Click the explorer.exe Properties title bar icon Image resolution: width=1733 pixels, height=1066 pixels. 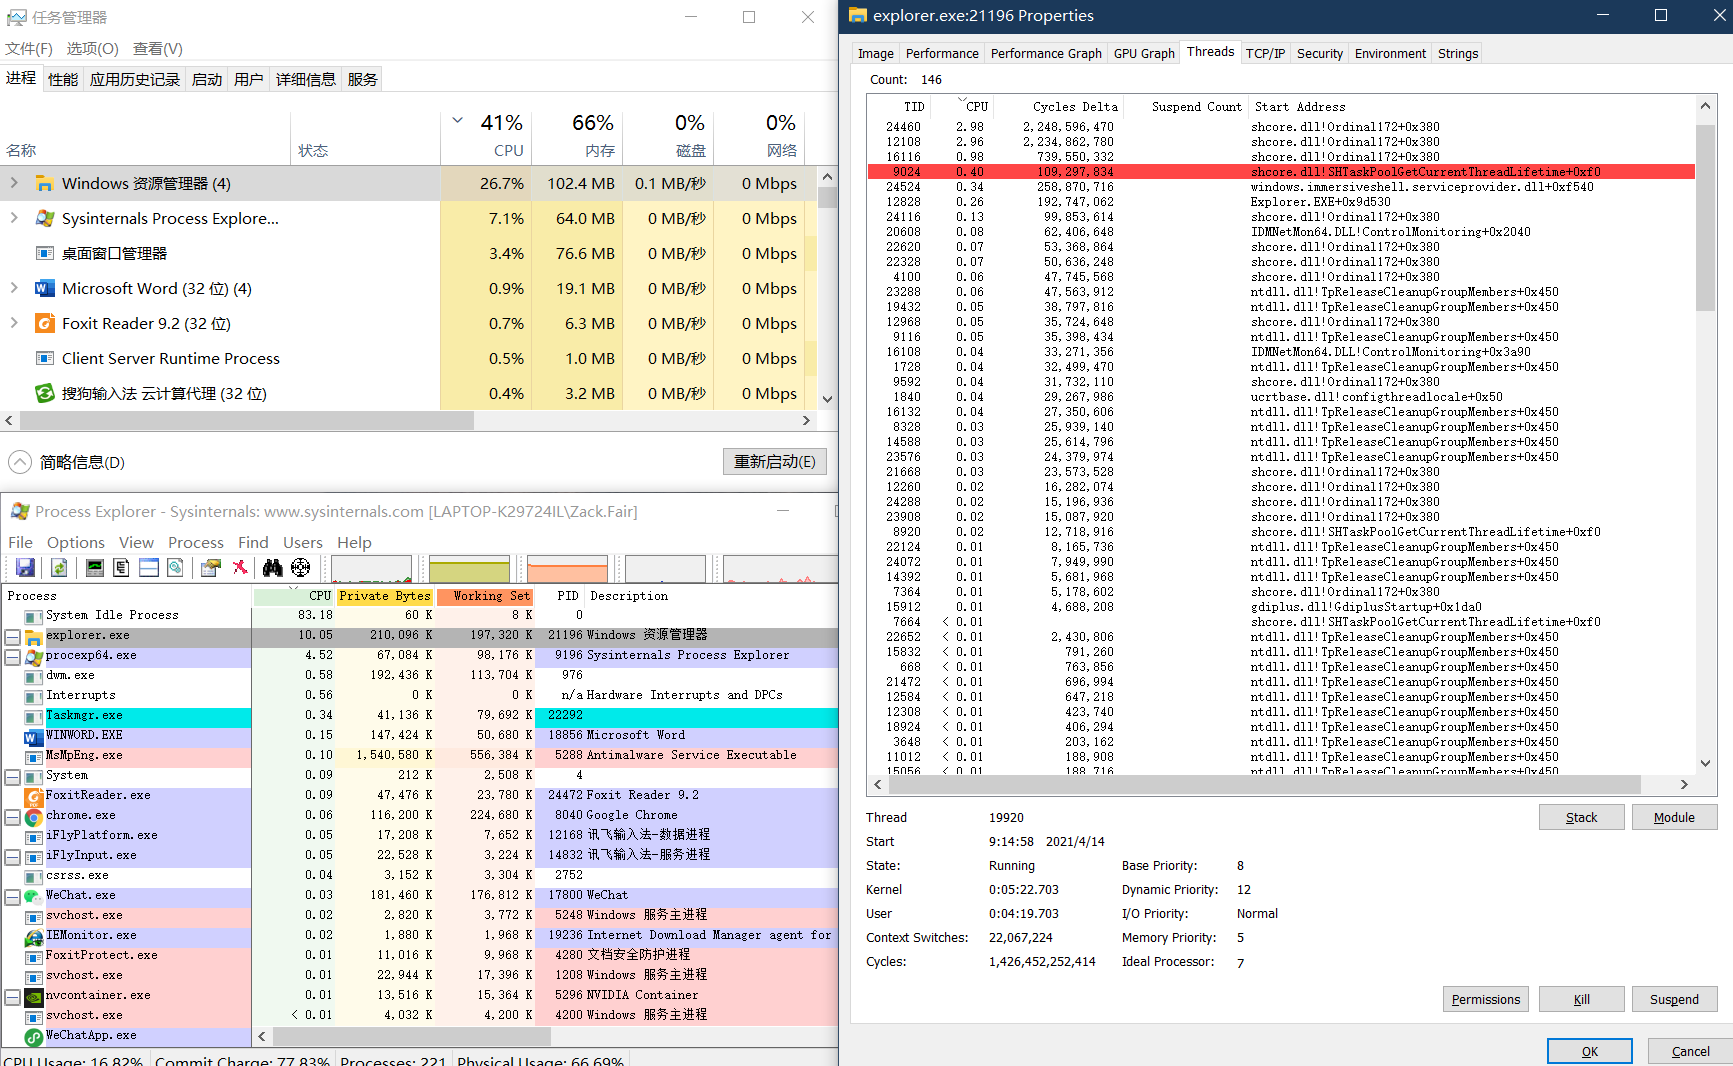858,15
